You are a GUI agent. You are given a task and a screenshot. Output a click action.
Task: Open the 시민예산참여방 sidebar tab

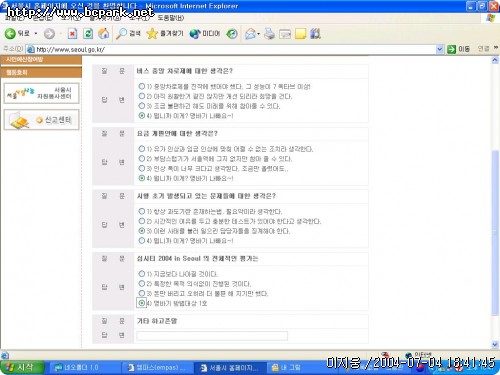pyautogui.click(x=41, y=60)
